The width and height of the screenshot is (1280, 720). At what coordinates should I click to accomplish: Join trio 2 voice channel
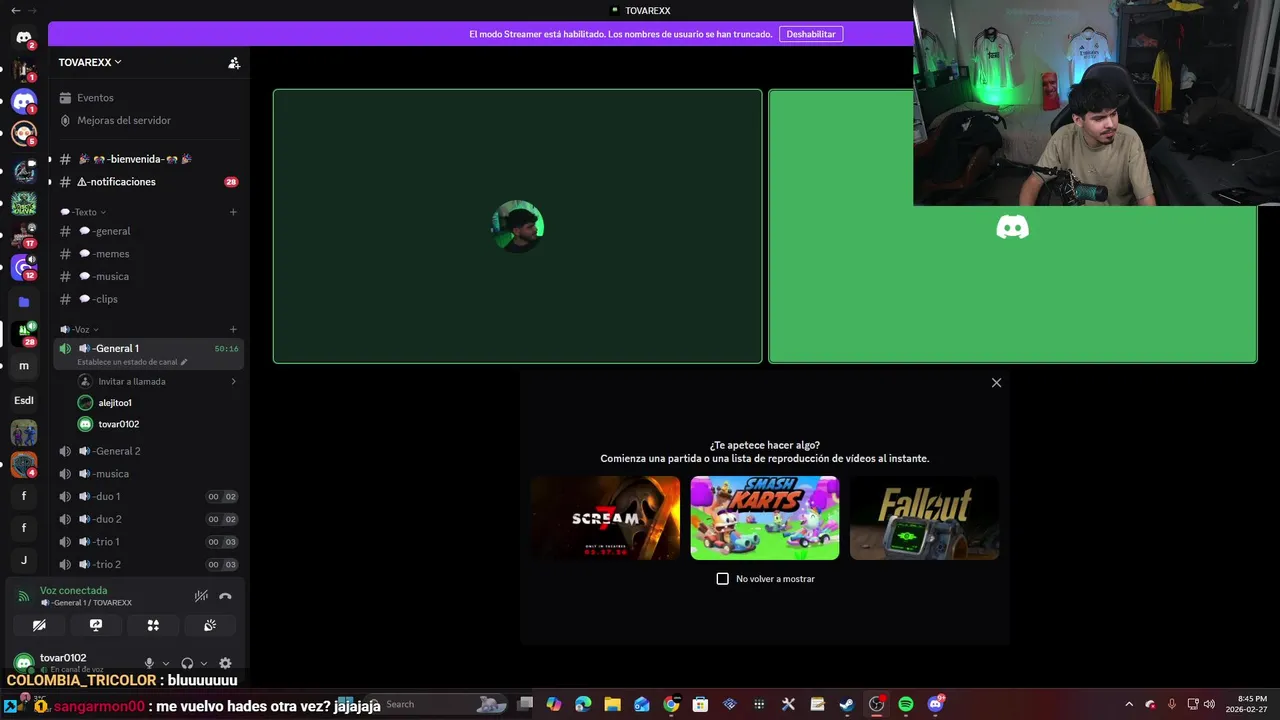pos(147,564)
